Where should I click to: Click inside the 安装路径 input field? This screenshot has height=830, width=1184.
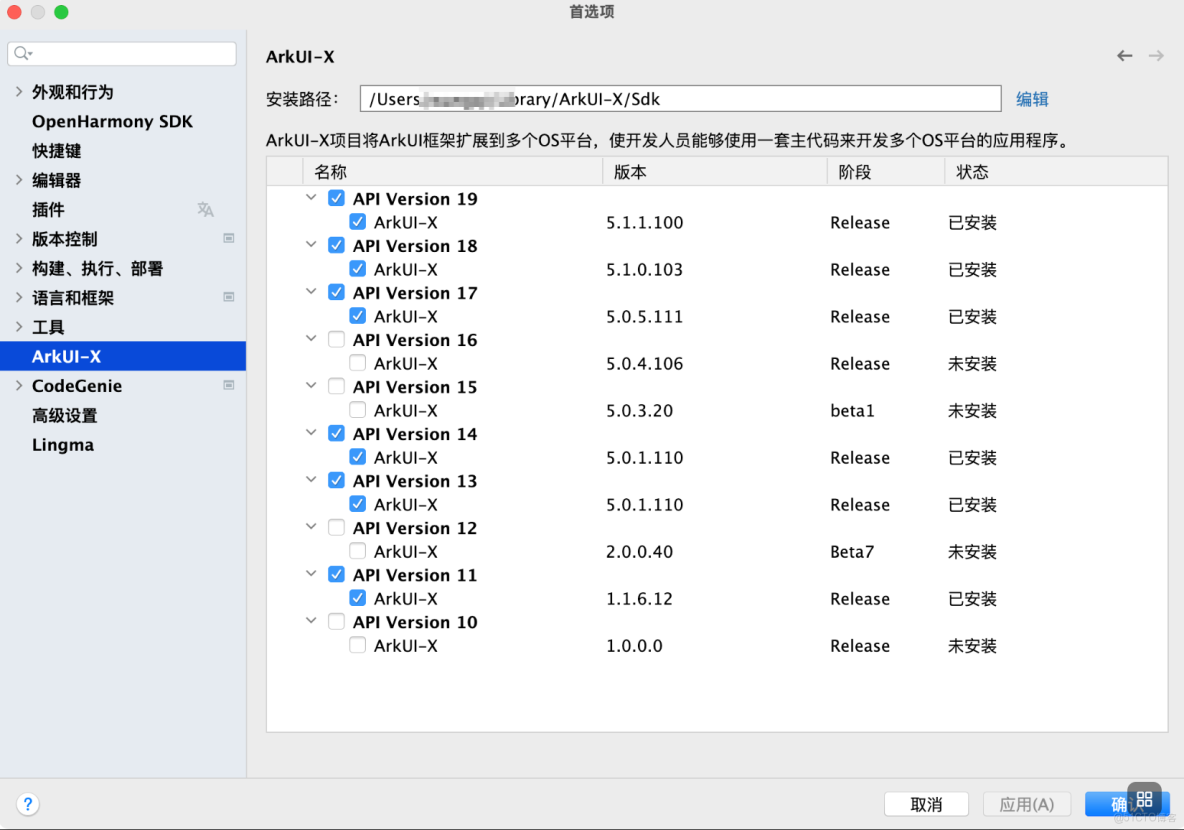(680, 98)
